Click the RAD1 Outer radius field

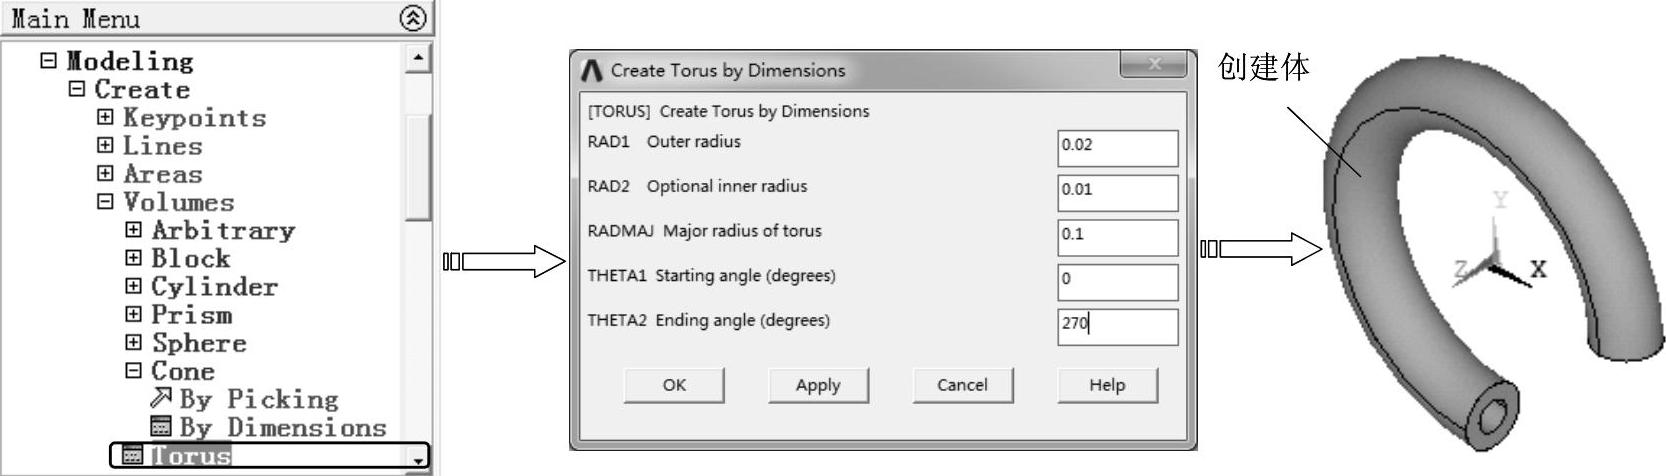1117,148
